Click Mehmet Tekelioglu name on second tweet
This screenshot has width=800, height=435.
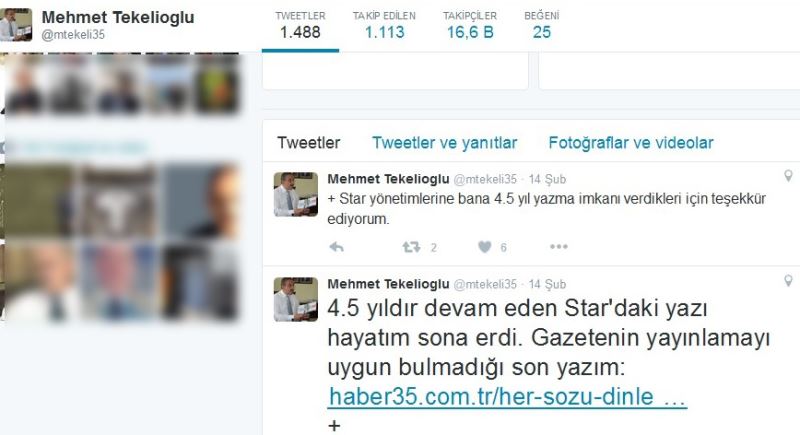coord(388,284)
